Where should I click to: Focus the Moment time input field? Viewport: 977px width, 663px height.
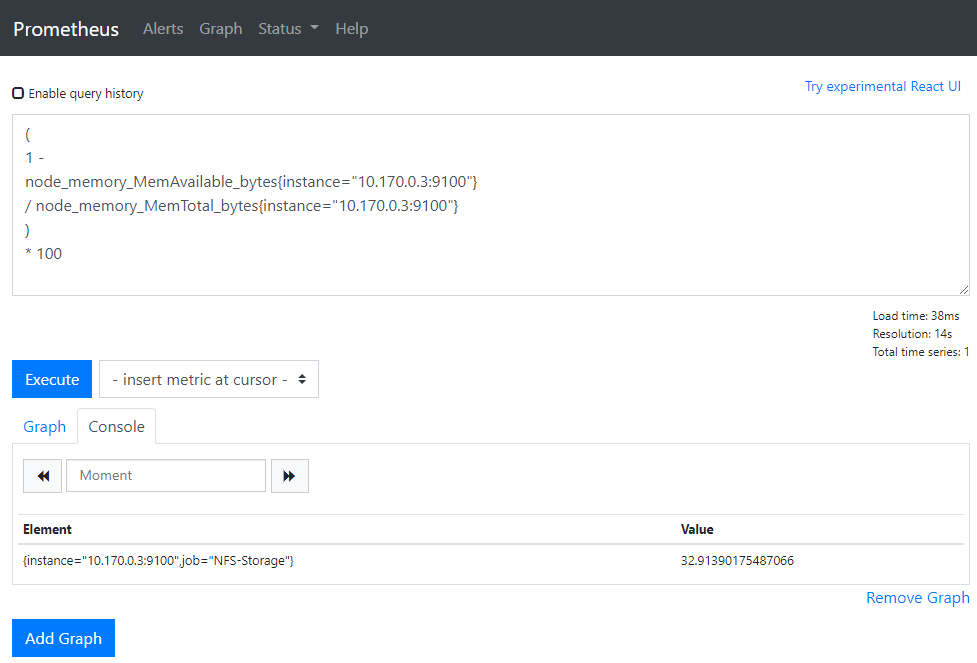click(x=166, y=476)
